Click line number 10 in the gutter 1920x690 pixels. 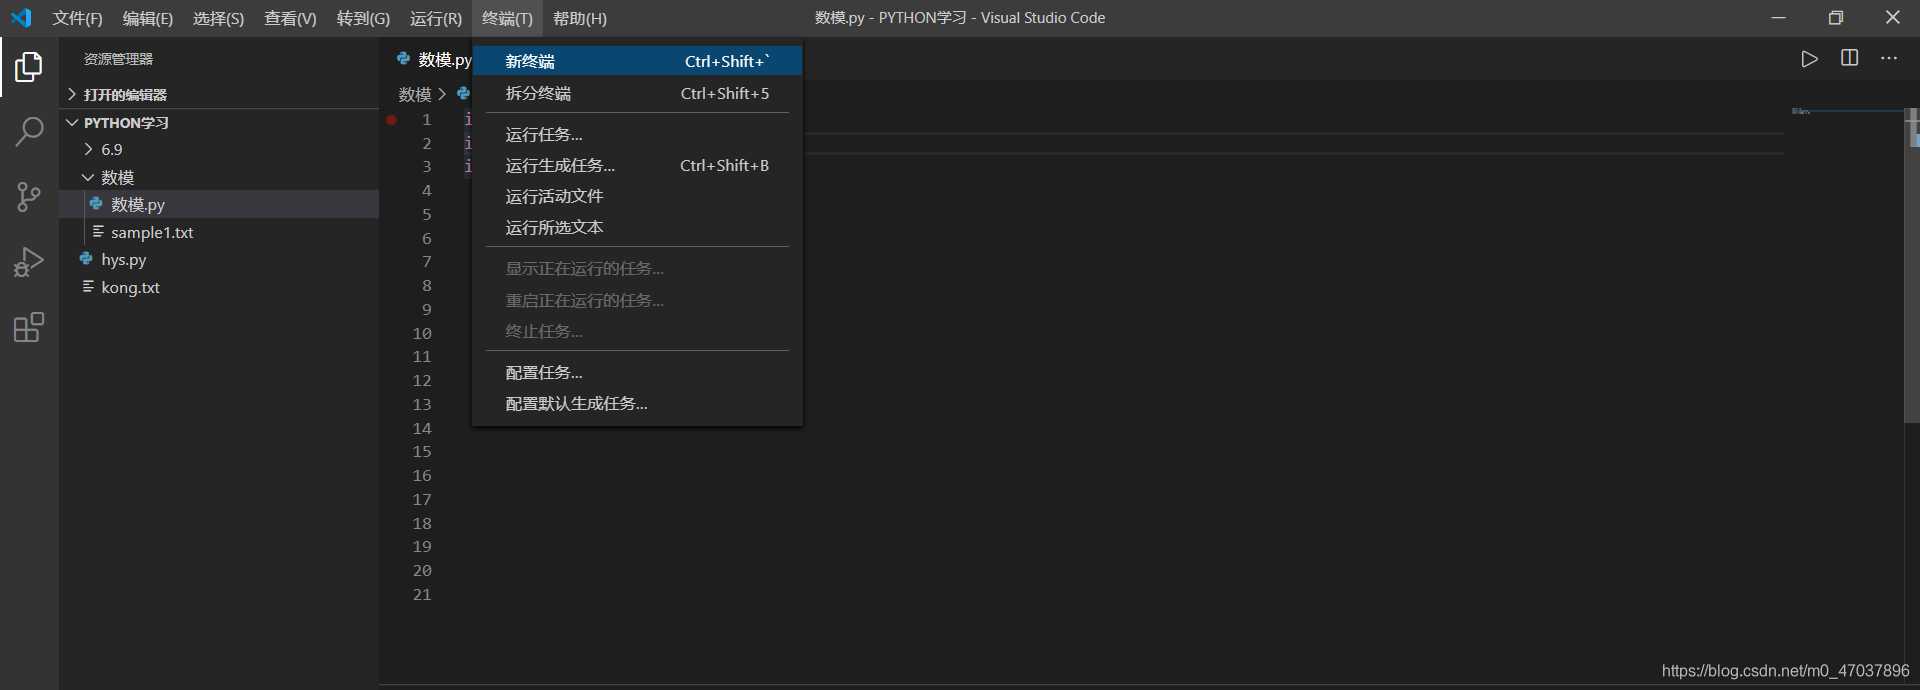(x=422, y=333)
